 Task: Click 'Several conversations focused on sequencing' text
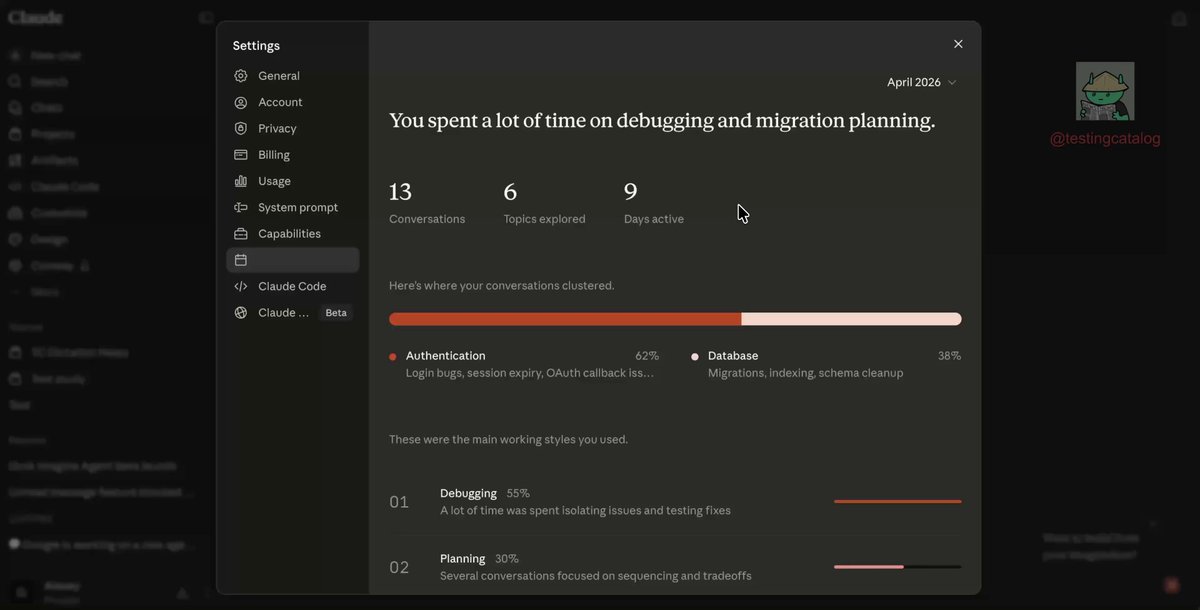click(x=596, y=576)
